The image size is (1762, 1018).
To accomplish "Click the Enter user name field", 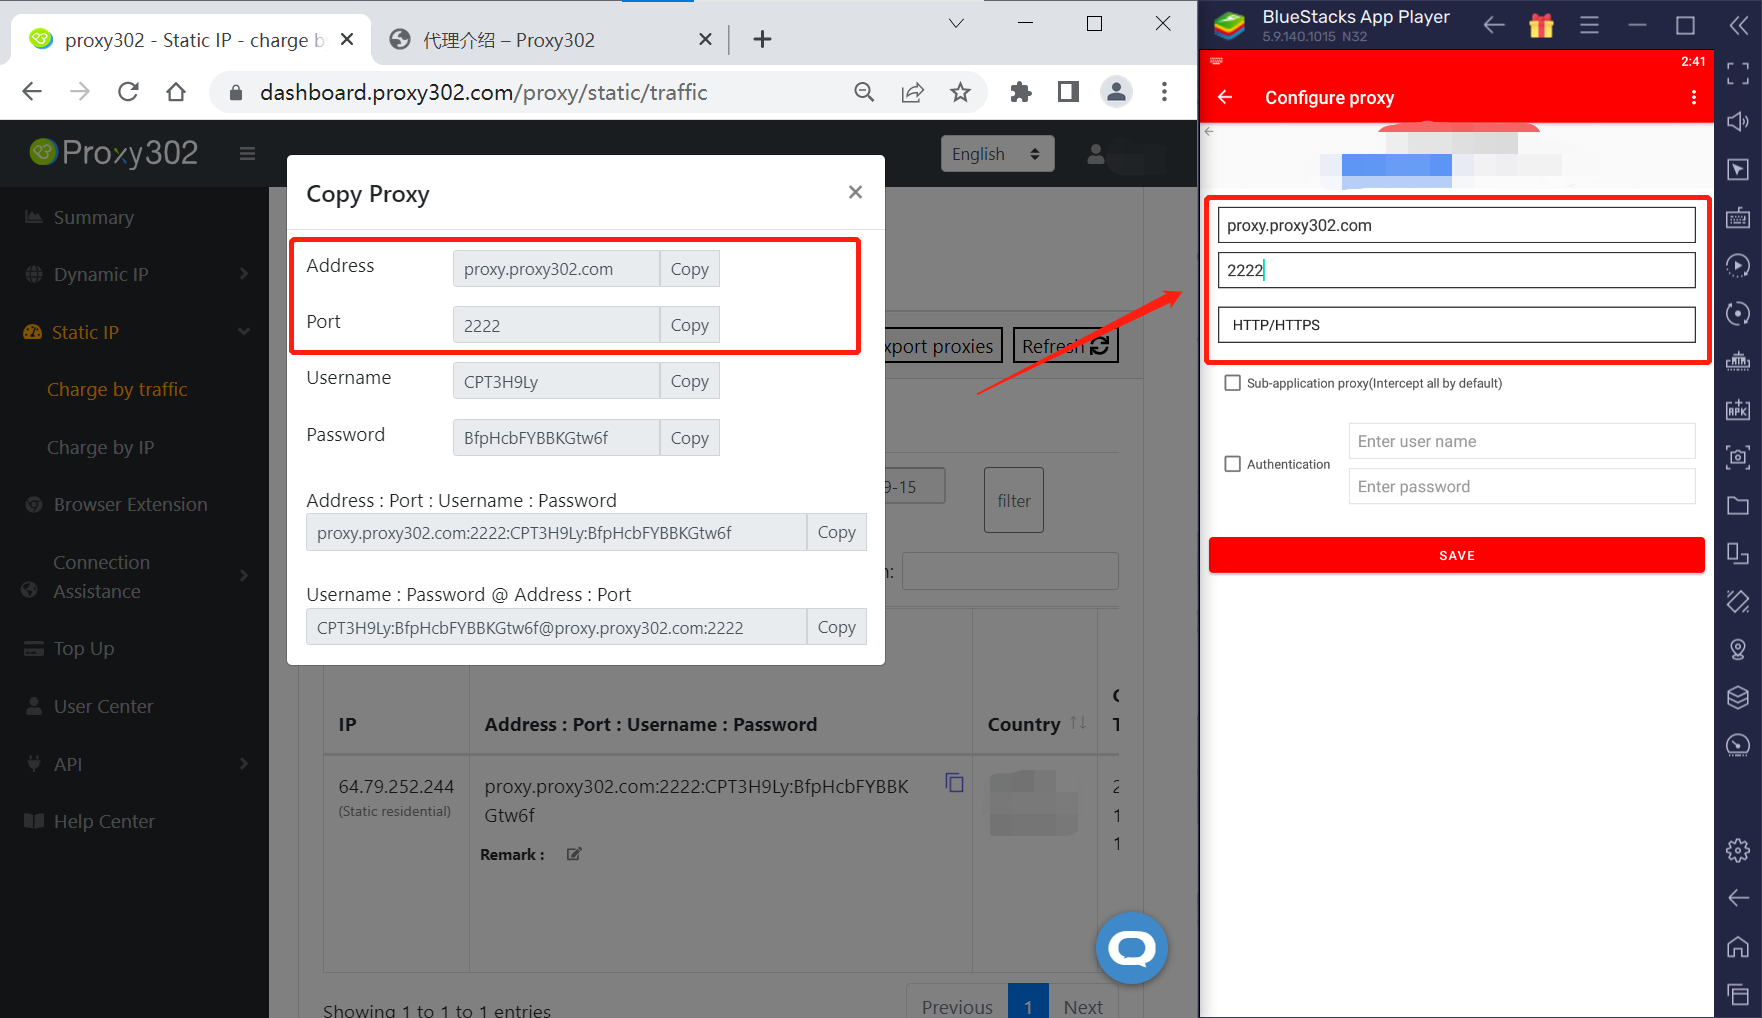I will click(1521, 441).
